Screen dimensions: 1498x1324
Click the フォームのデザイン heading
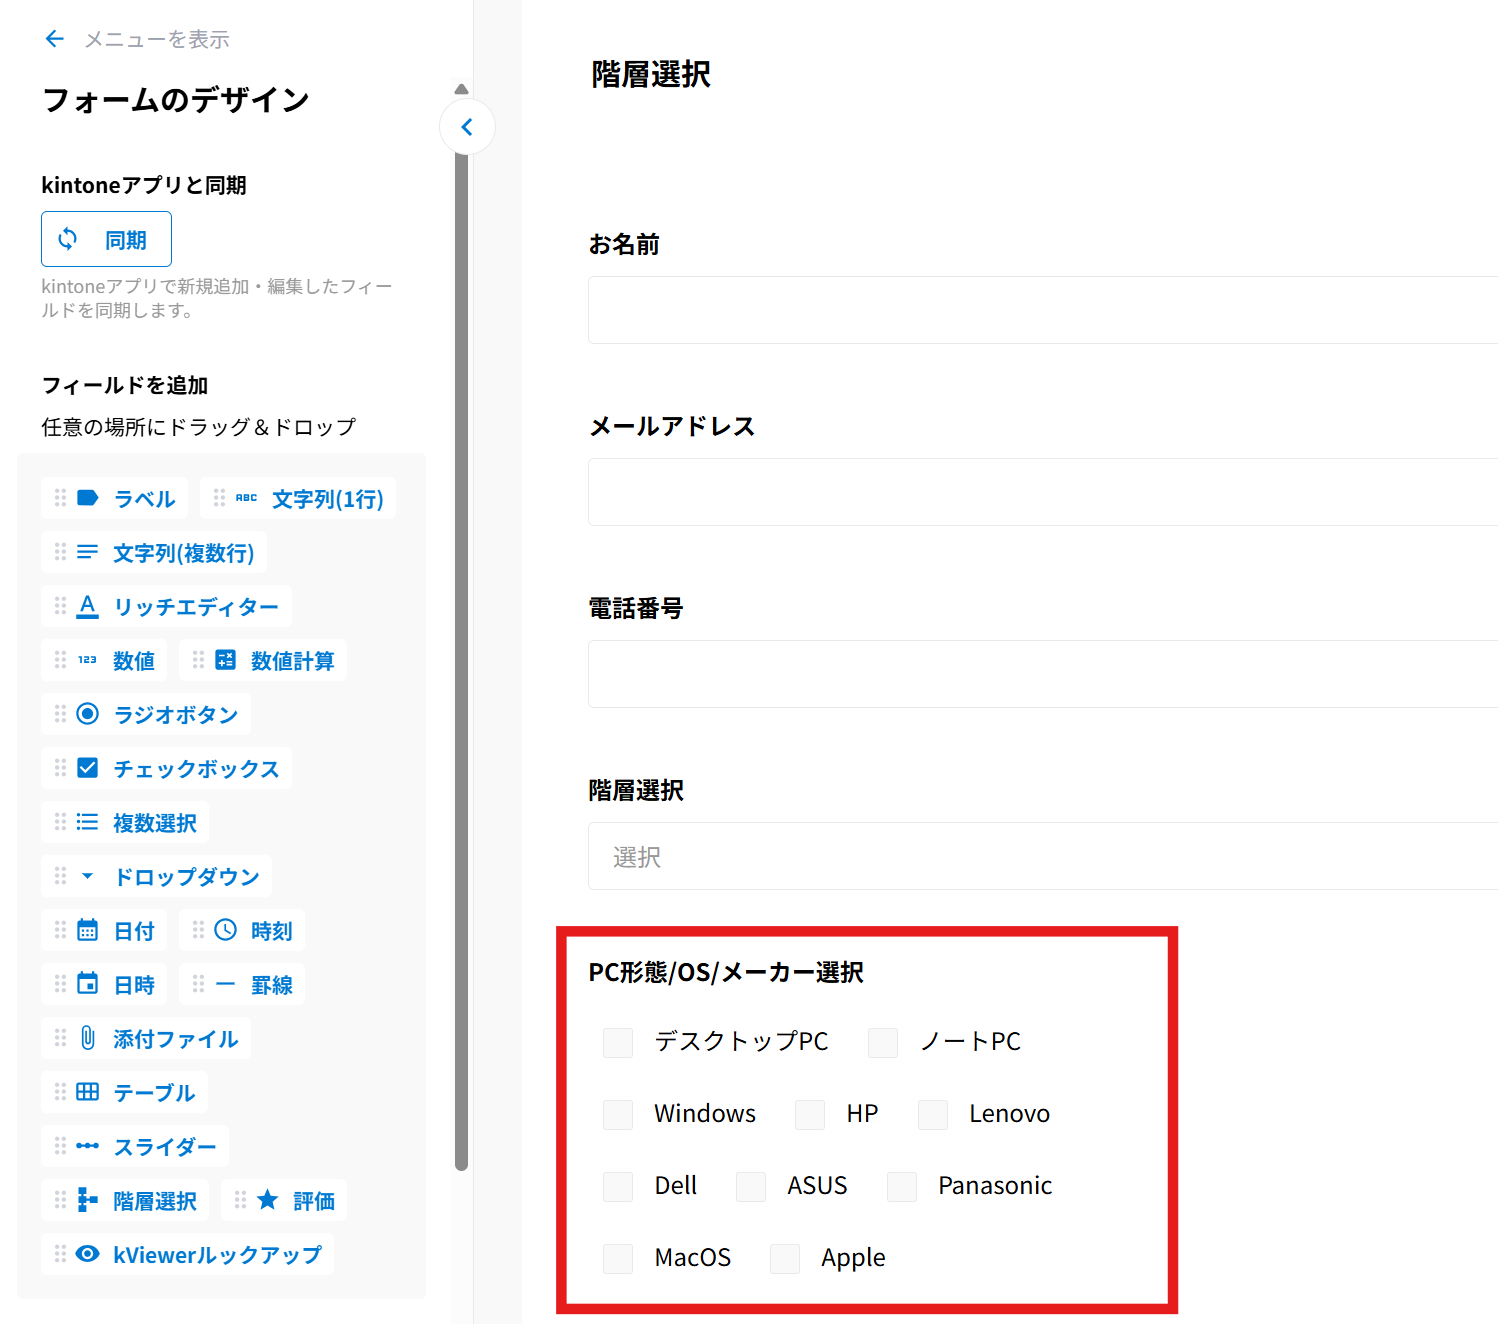(x=176, y=99)
